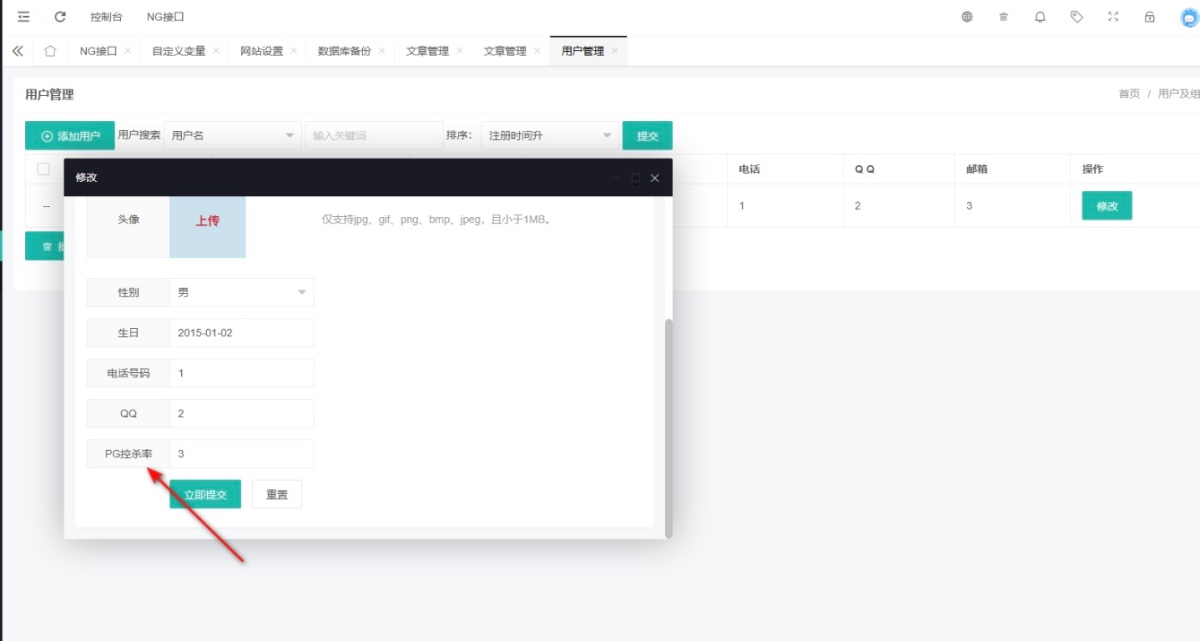Click the dialog's vertical scrollbar
The height and width of the screenshot is (641, 1200).
click(668, 425)
